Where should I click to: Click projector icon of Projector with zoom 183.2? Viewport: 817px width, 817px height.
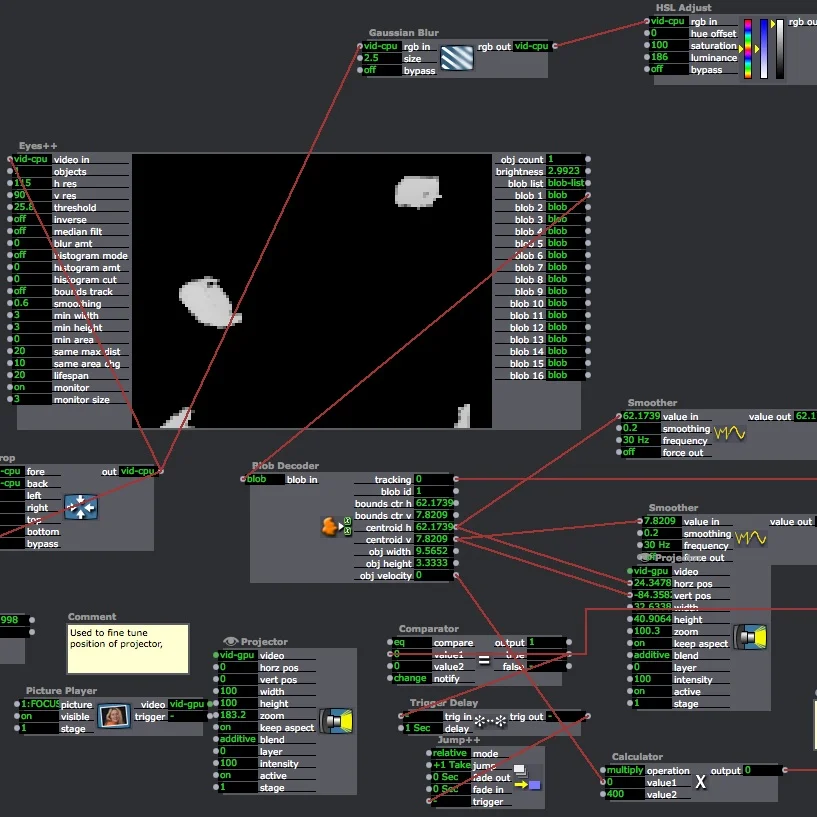[x=337, y=721]
